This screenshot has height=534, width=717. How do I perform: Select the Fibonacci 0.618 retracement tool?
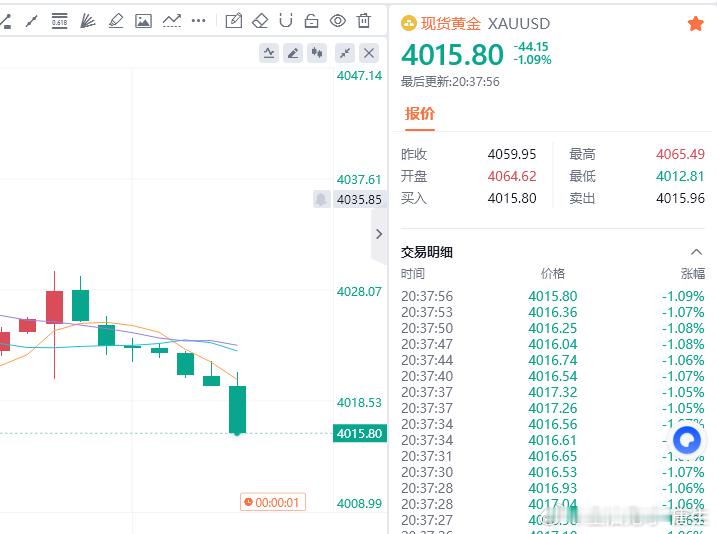coord(59,21)
